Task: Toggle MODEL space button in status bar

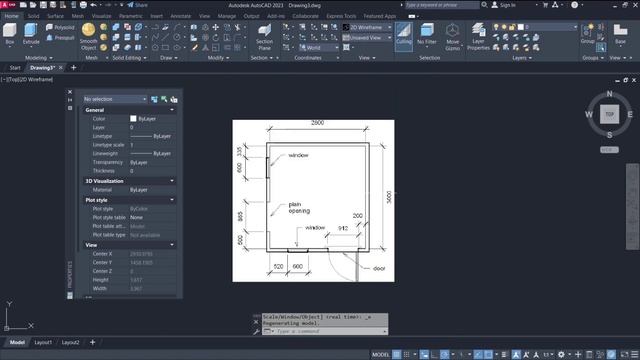Action: [380, 355]
